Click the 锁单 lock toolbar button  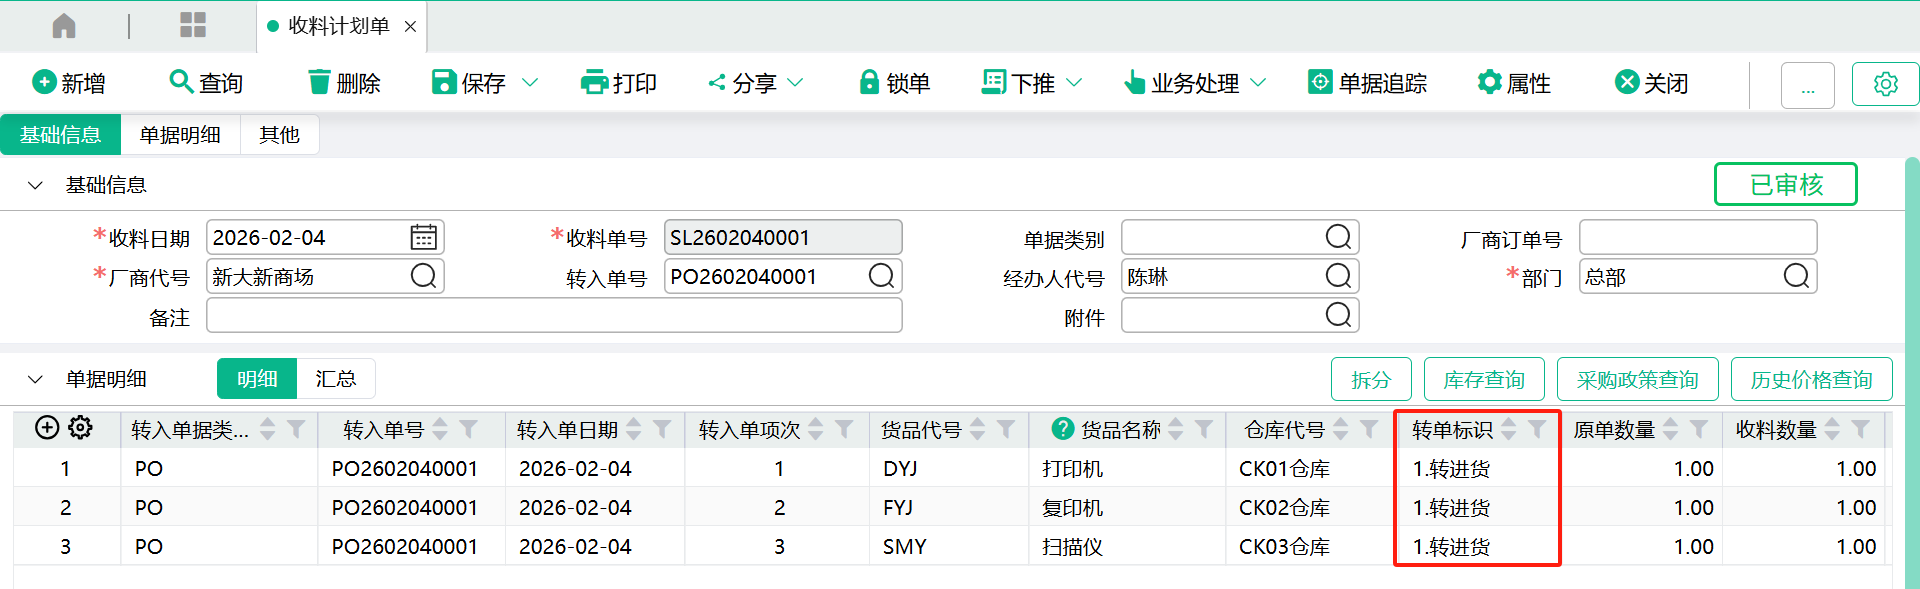pyautogui.click(x=895, y=83)
